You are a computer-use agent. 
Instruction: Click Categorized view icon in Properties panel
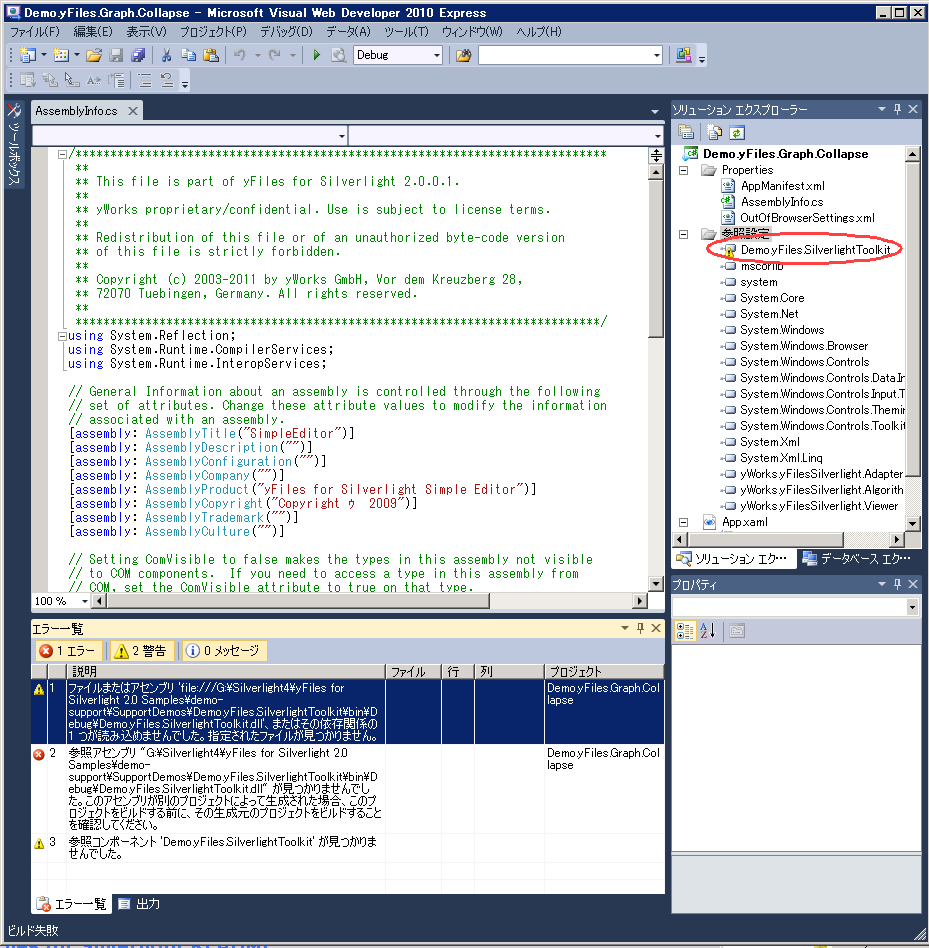point(685,631)
